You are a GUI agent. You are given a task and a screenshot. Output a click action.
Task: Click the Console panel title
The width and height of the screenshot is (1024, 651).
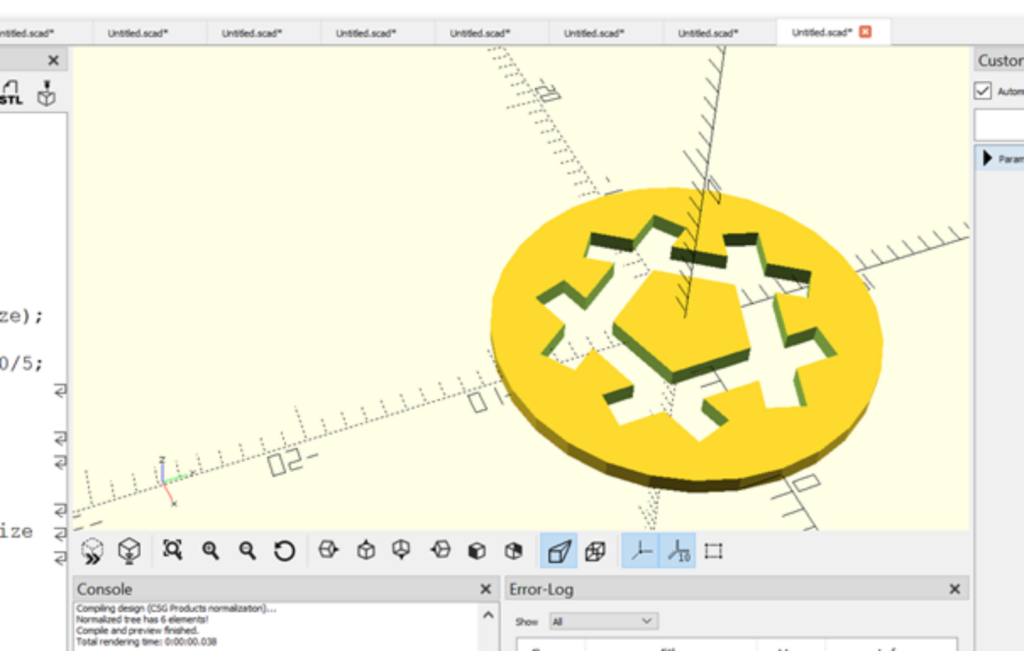click(104, 589)
